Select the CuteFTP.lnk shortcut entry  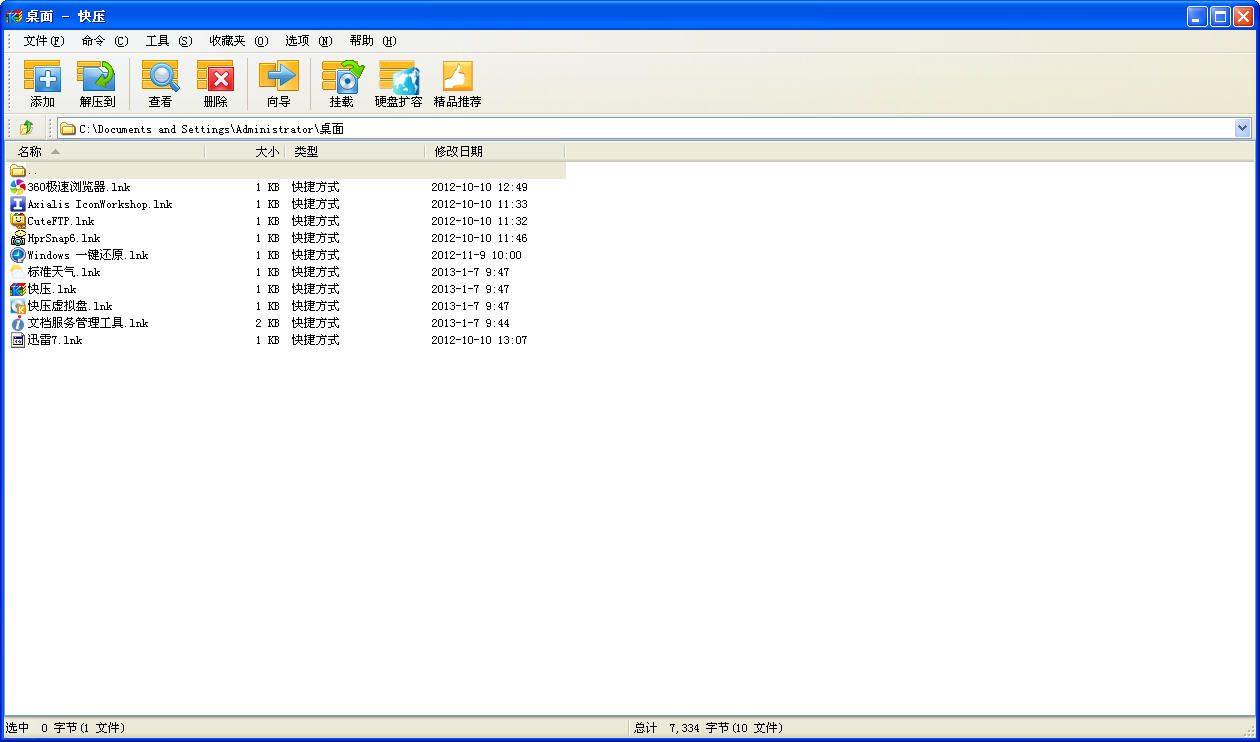(x=60, y=221)
